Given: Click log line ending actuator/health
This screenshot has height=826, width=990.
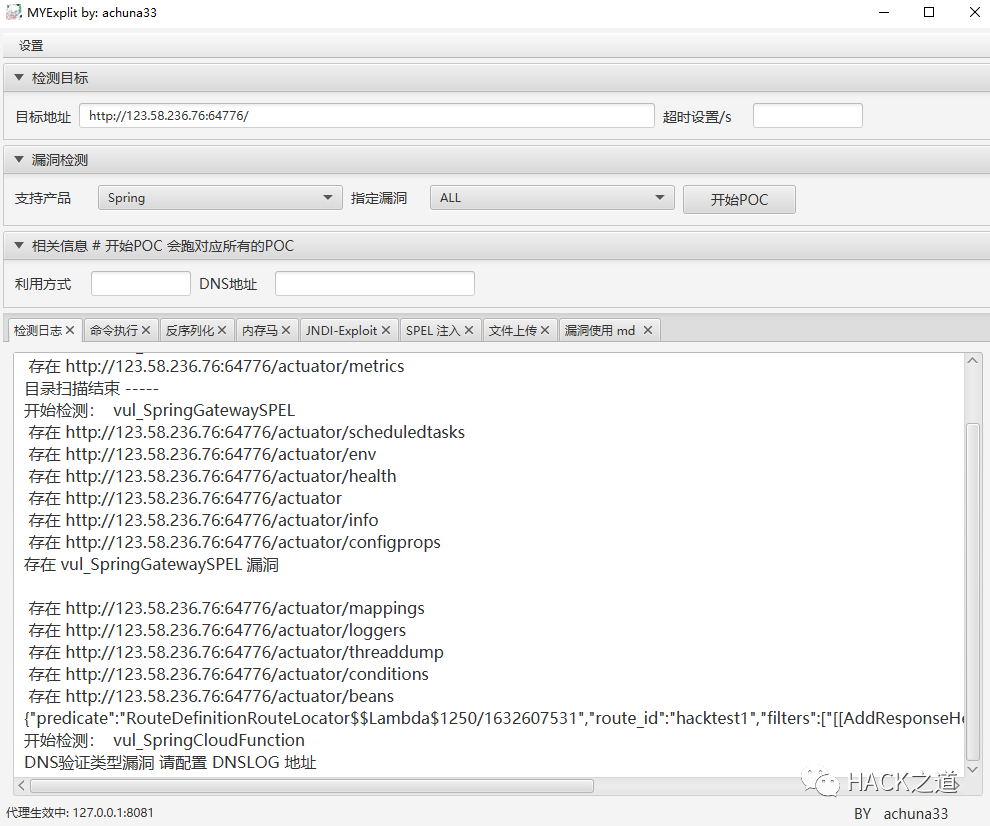Looking at the screenshot, I should [212, 476].
